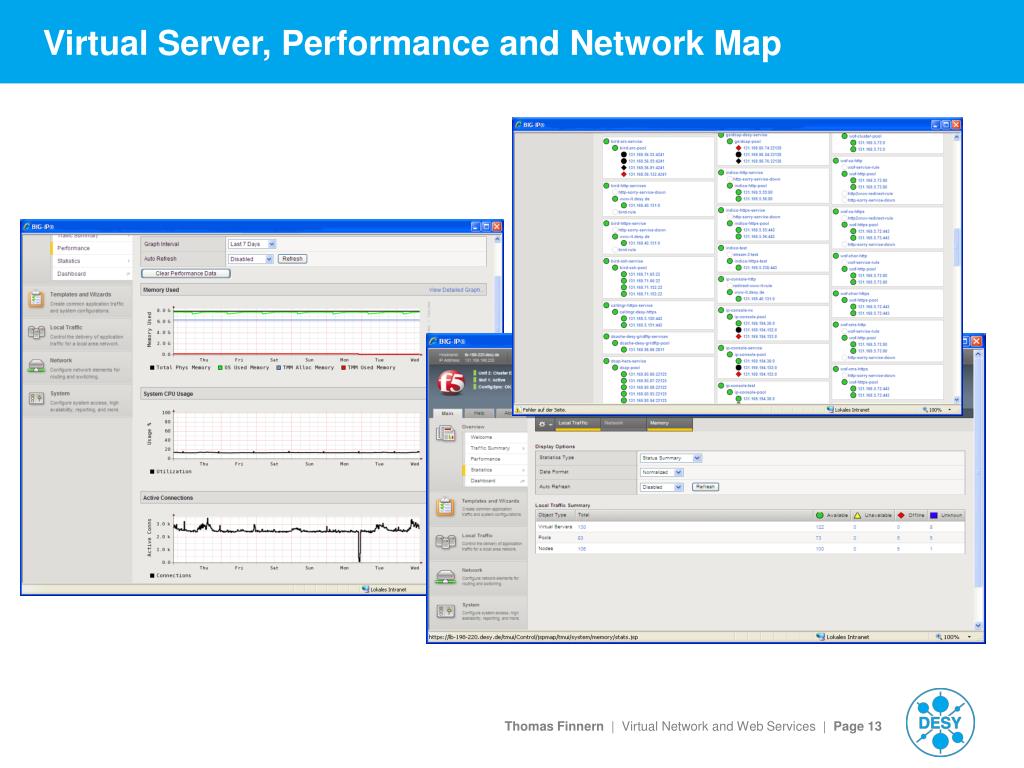Click scroll-up arrow in performance window scrollbar

(498, 240)
